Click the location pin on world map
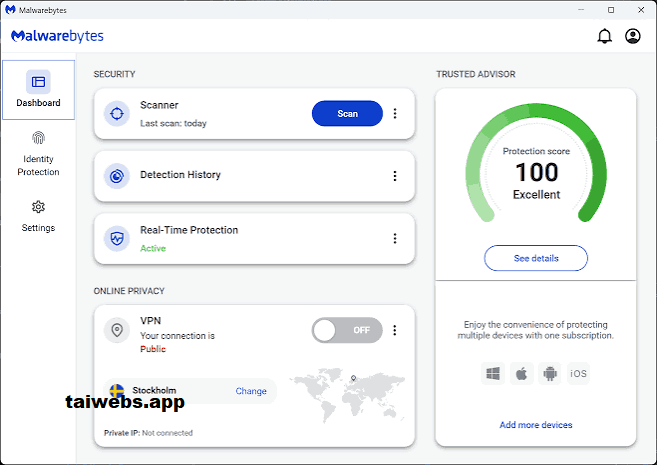Screen dimensions: 657x465 tap(353, 378)
